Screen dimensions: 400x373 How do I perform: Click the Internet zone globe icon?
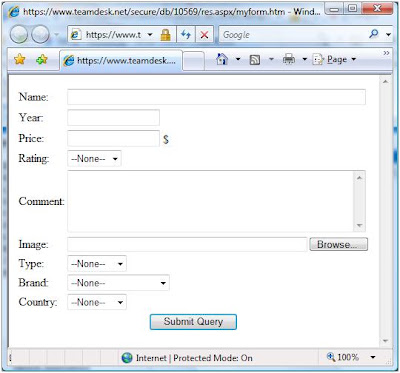127,358
